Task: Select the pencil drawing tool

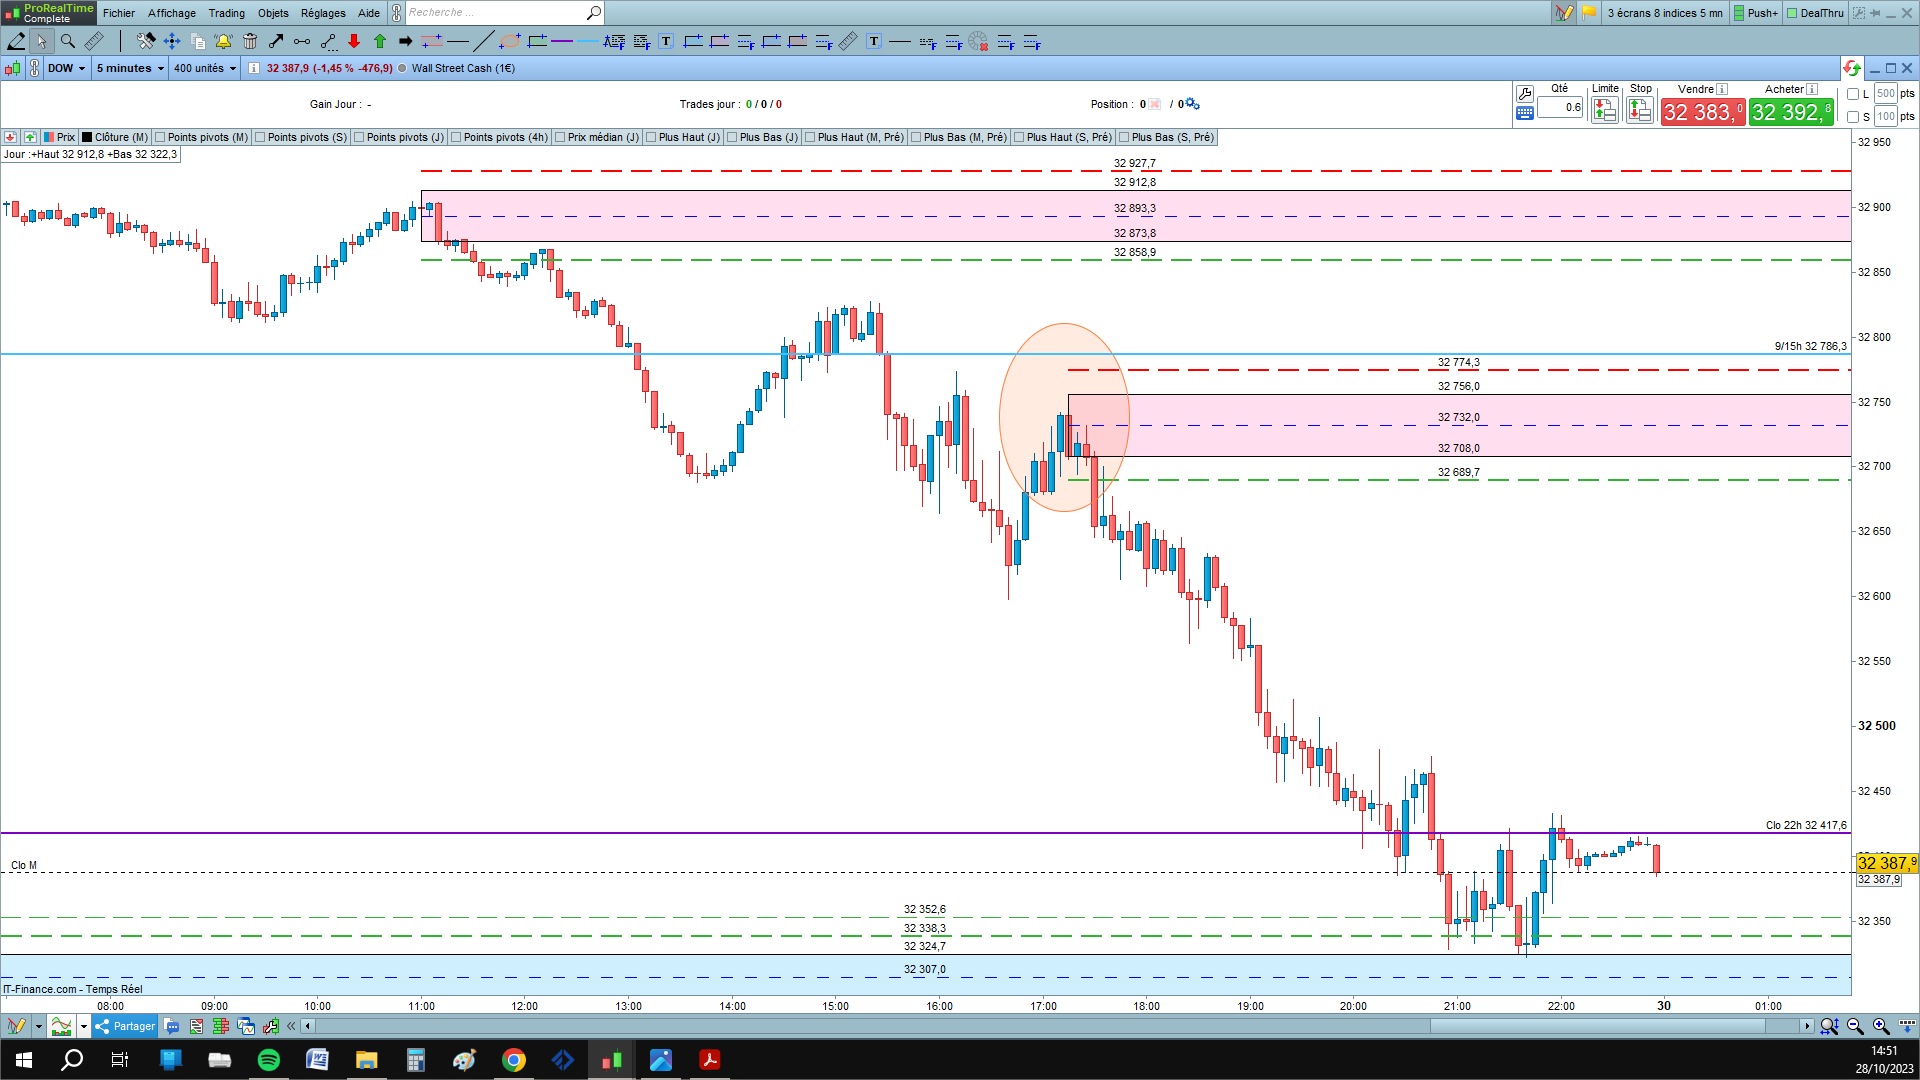Action: (16, 41)
